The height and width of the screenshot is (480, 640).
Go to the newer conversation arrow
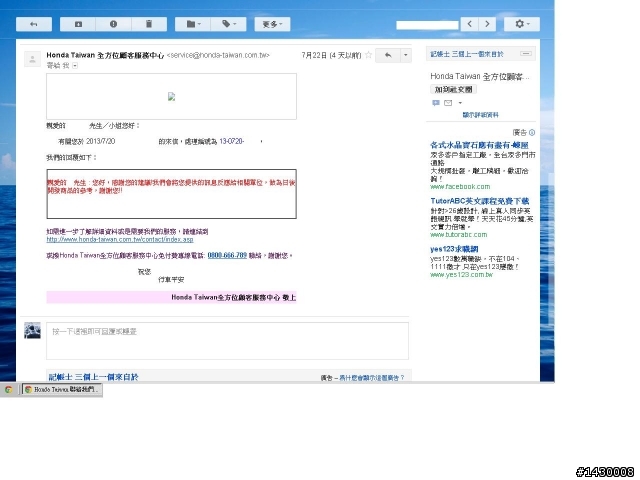click(470, 24)
